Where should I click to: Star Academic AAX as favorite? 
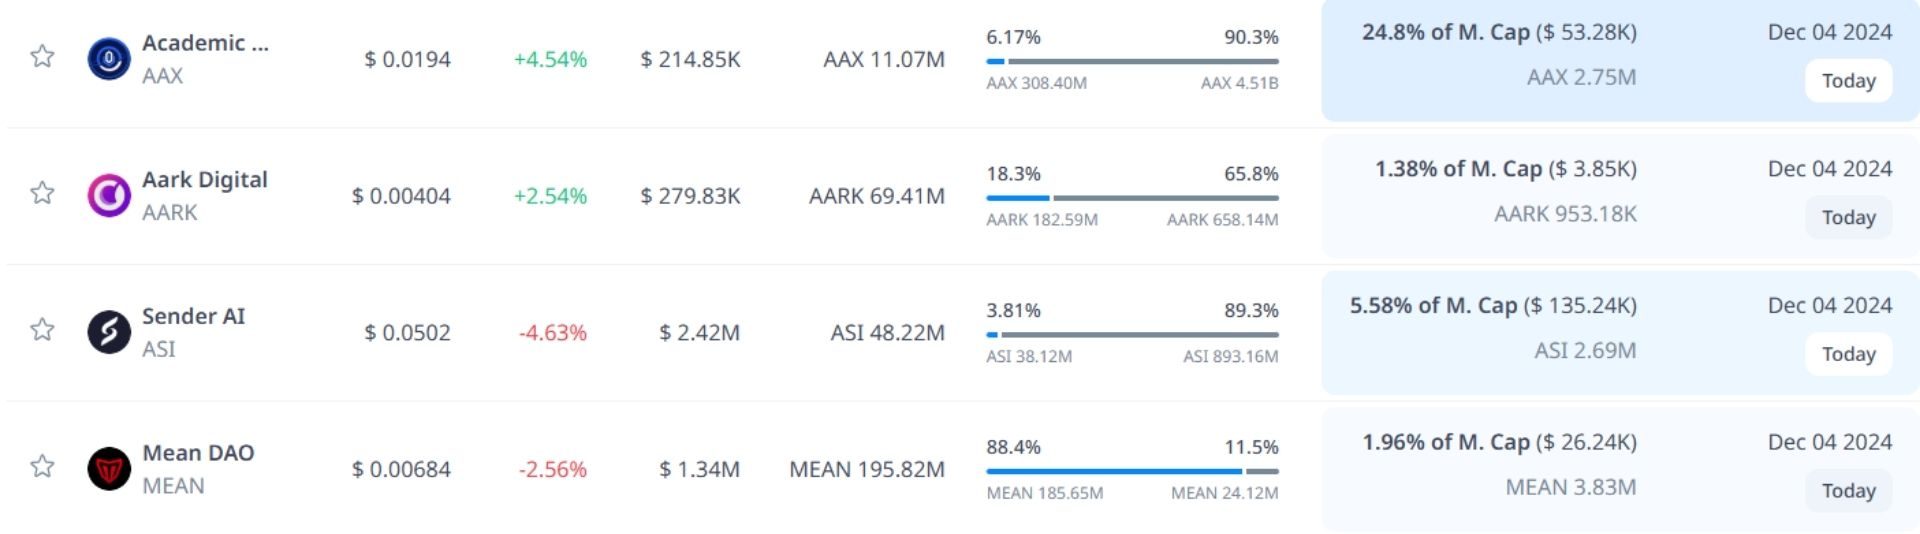(42, 56)
